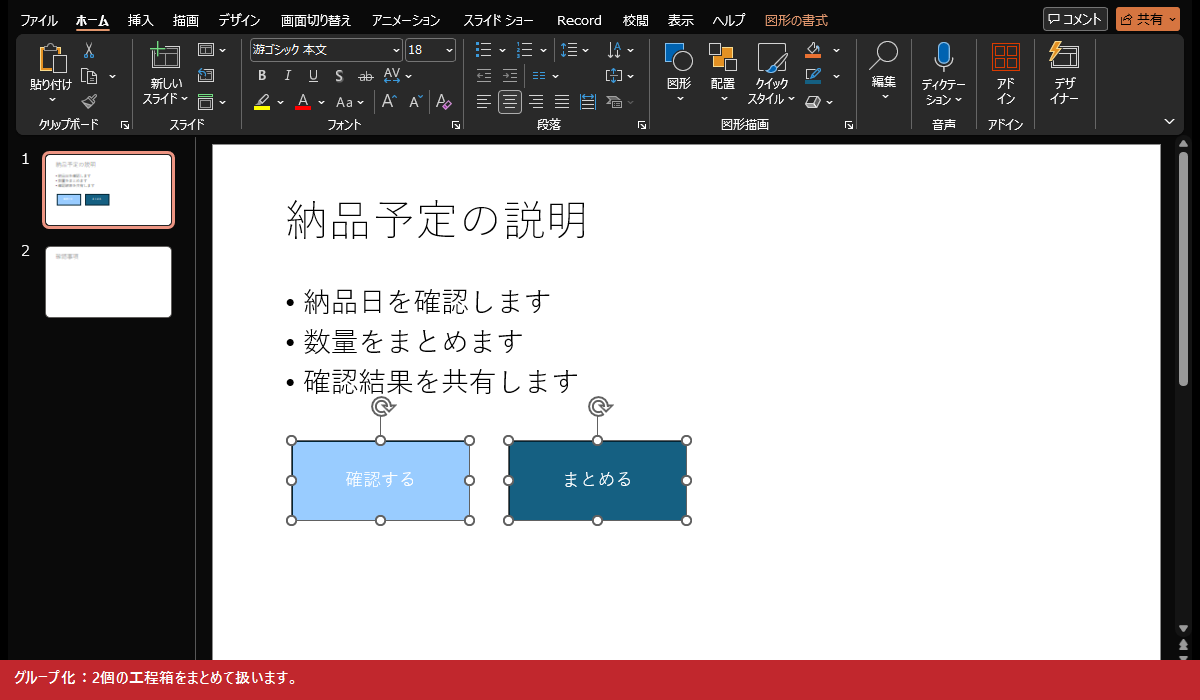Align text left
The image size is (1200, 700).
(x=484, y=101)
